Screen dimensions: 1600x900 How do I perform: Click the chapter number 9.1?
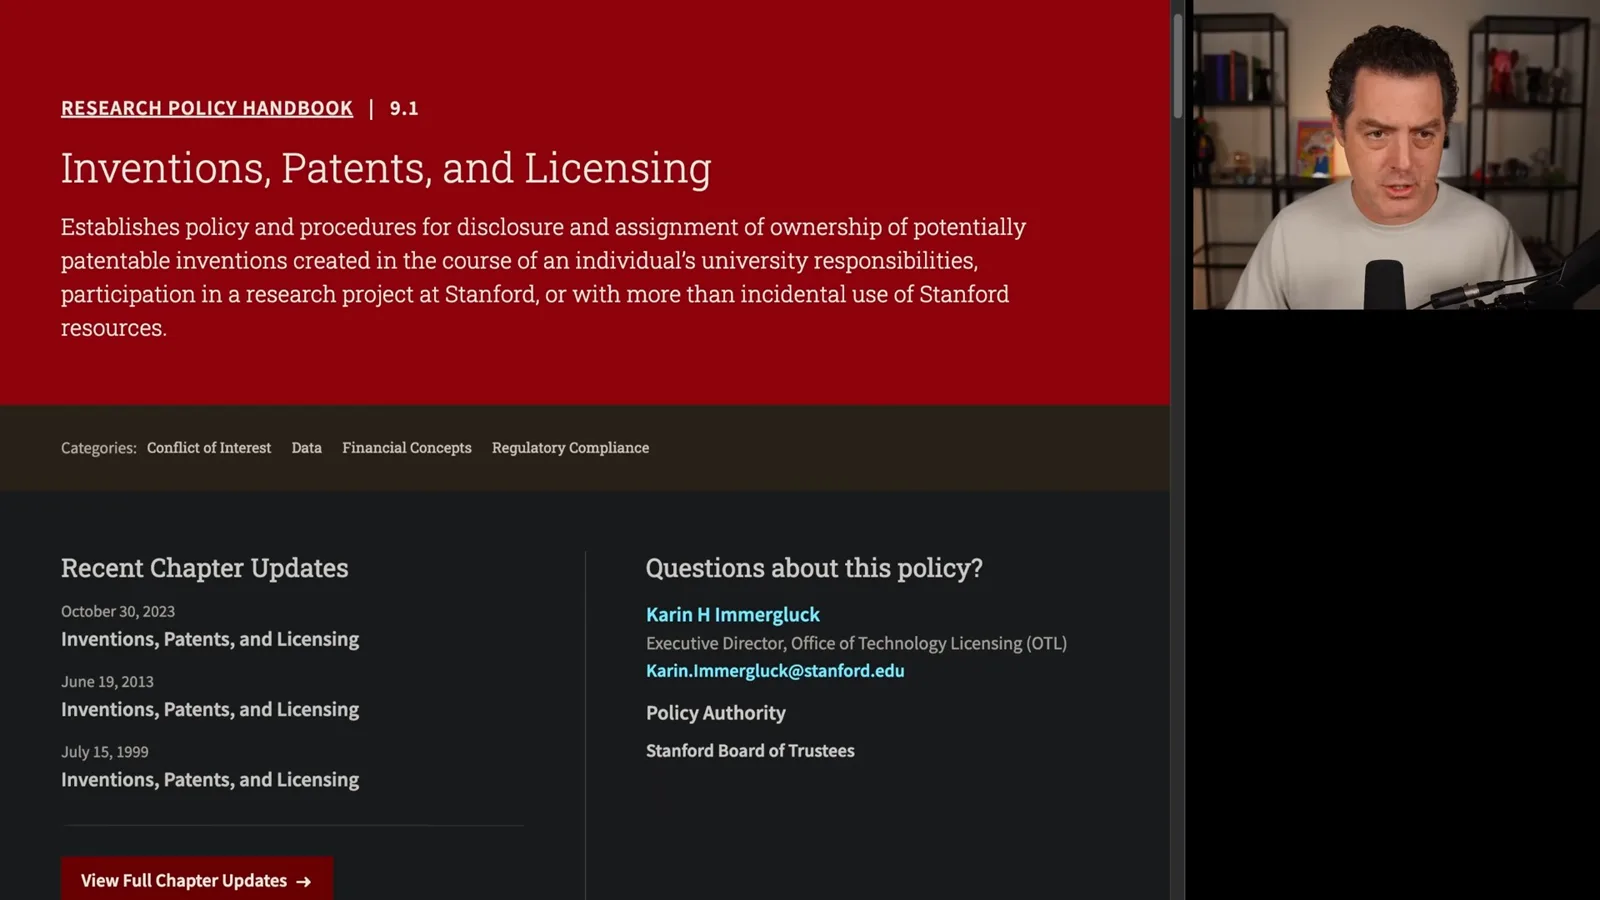click(x=404, y=108)
